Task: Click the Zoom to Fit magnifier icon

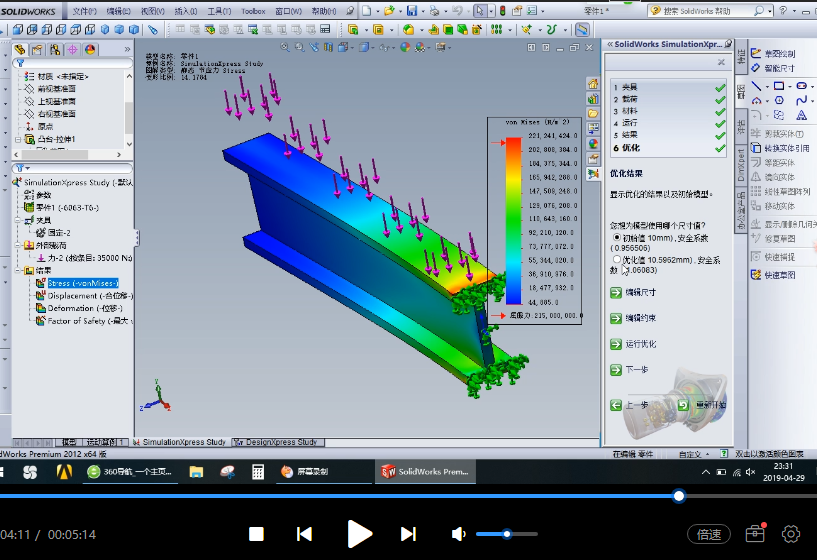Action: click(x=285, y=47)
